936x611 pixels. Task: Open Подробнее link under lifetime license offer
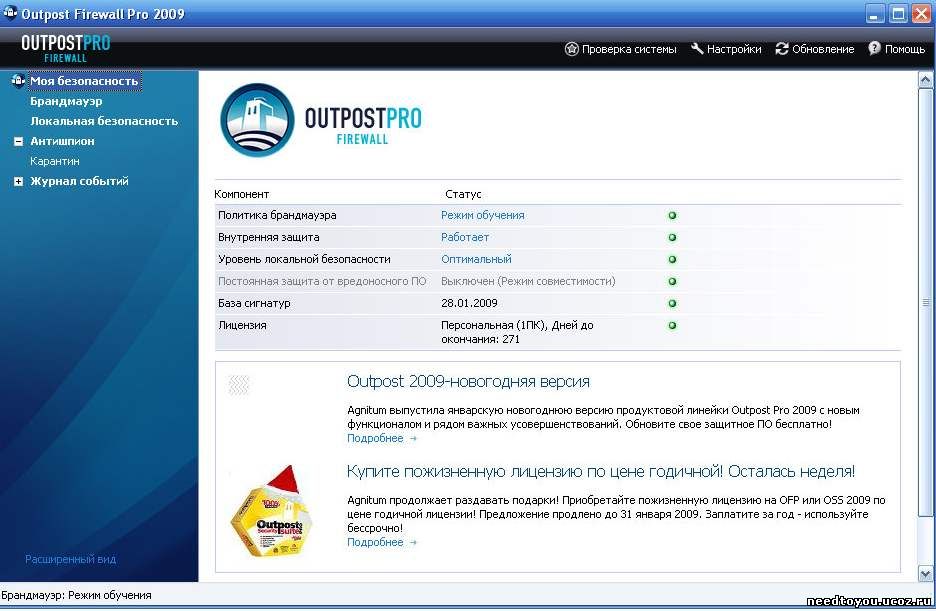pyautogui.click(x=382, y=542)
